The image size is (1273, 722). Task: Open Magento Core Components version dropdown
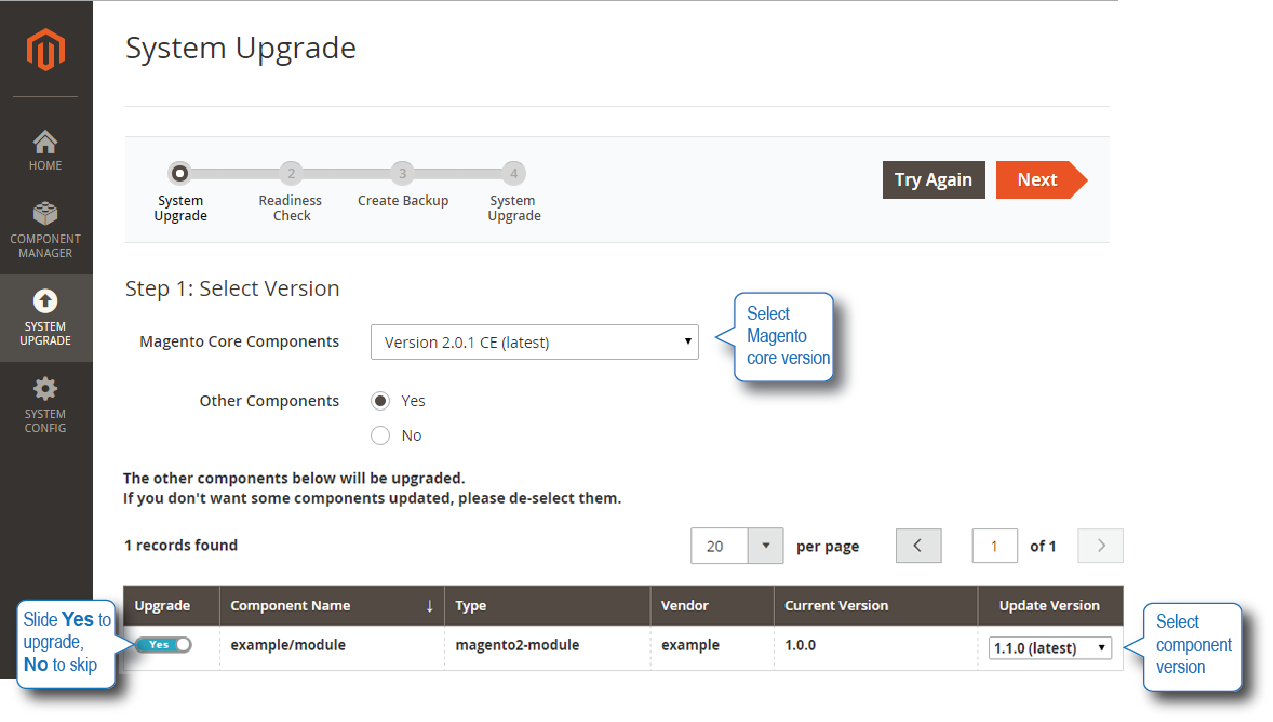pyautogui.click(x=535, y=342)
